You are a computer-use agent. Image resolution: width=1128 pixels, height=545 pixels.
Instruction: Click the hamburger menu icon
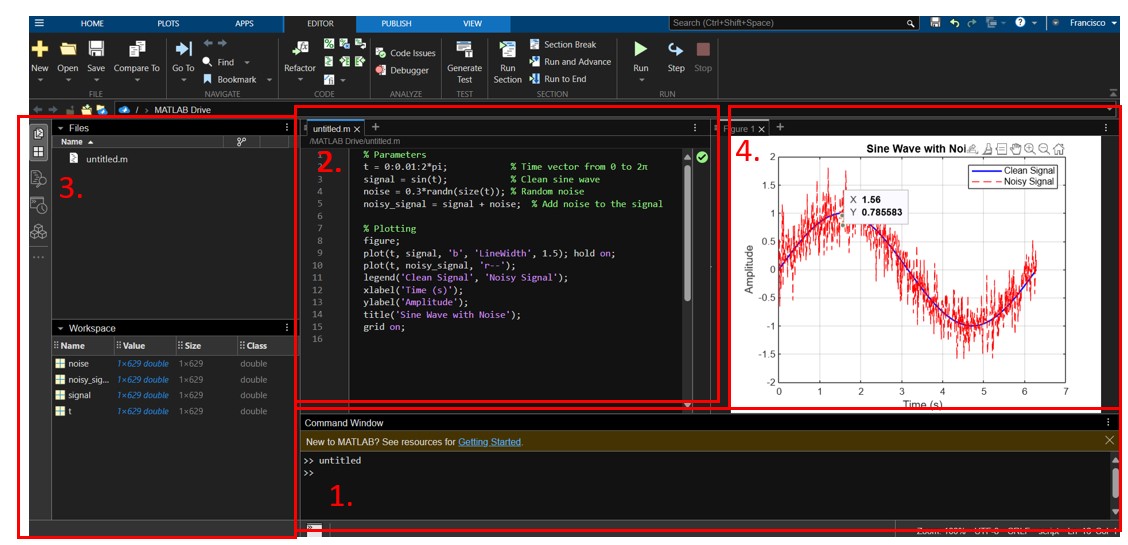[39, 23]
